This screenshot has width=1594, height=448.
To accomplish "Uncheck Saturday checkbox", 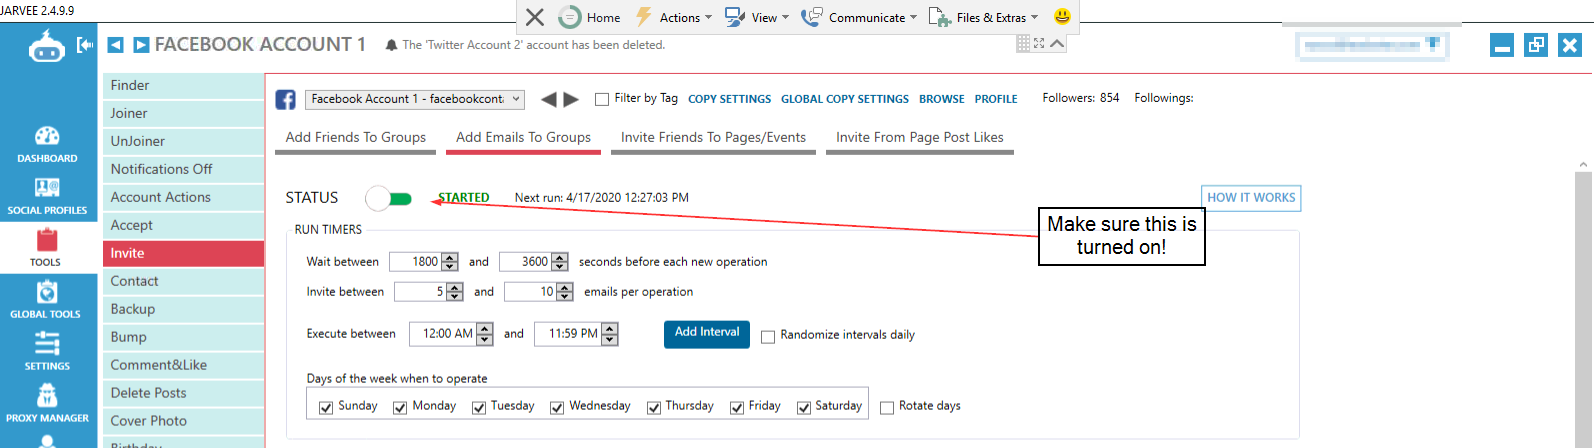I will pyautogui.click(x=804, y=407).
